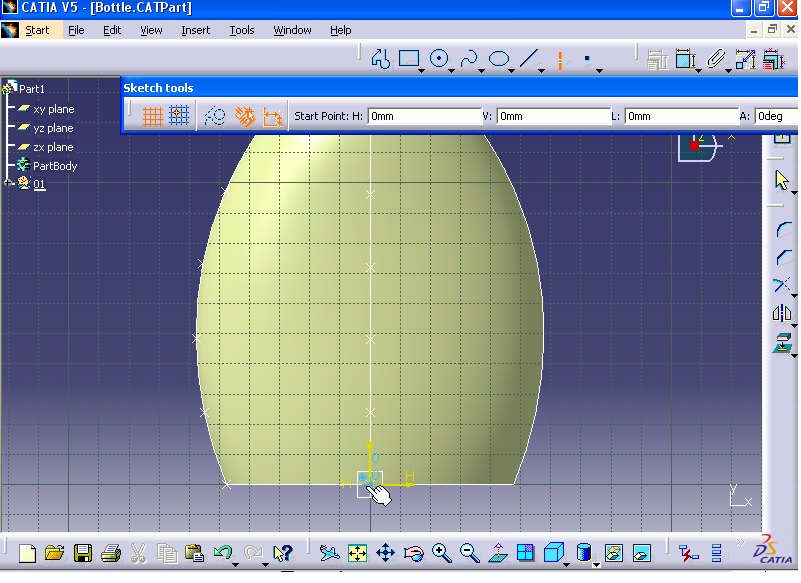The height and width of the screenshot is (583, 801).
Task: Open the Edit menu
Action: tap(112, 30)
